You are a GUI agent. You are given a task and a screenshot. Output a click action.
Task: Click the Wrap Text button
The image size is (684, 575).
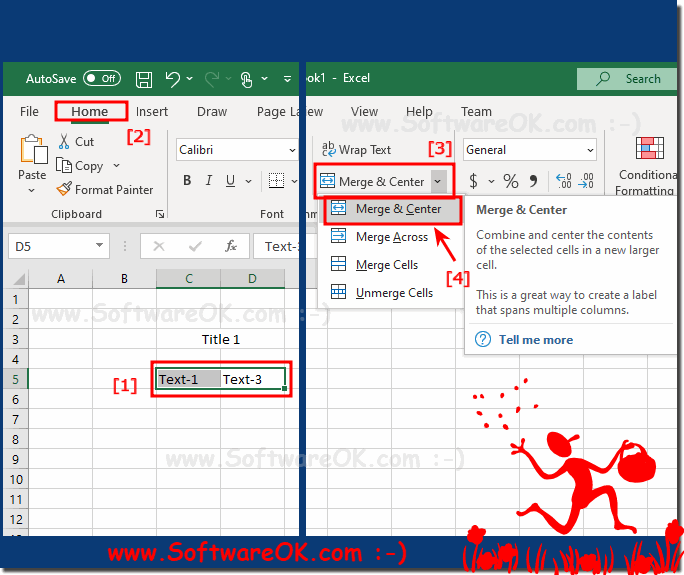point(356,150)
